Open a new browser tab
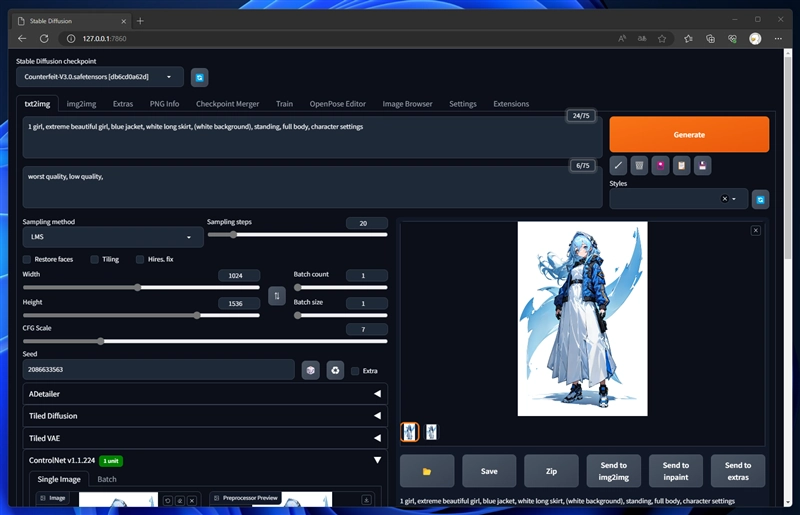This screenshot has height=515, width=800. 140,21
